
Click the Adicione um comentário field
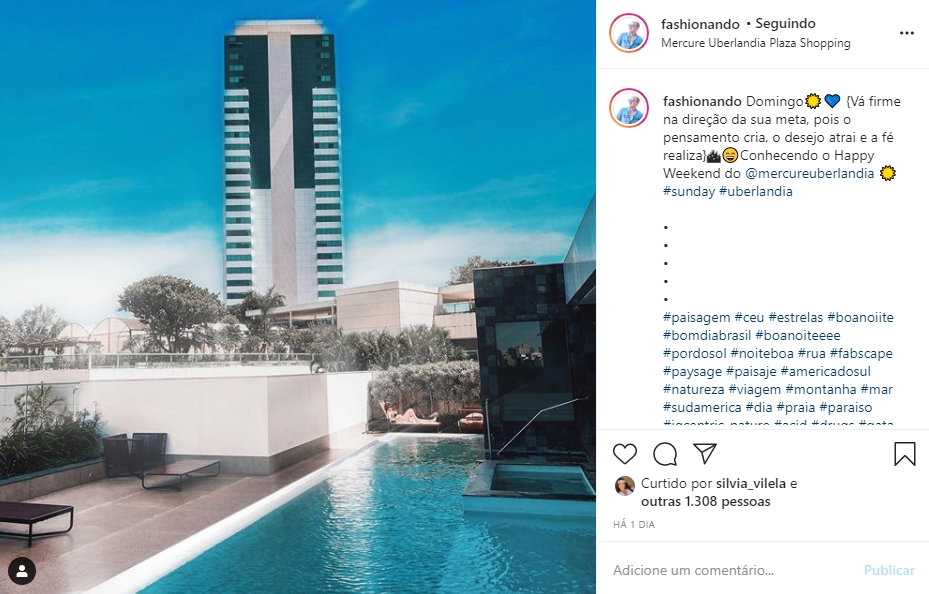pos(732,570)
